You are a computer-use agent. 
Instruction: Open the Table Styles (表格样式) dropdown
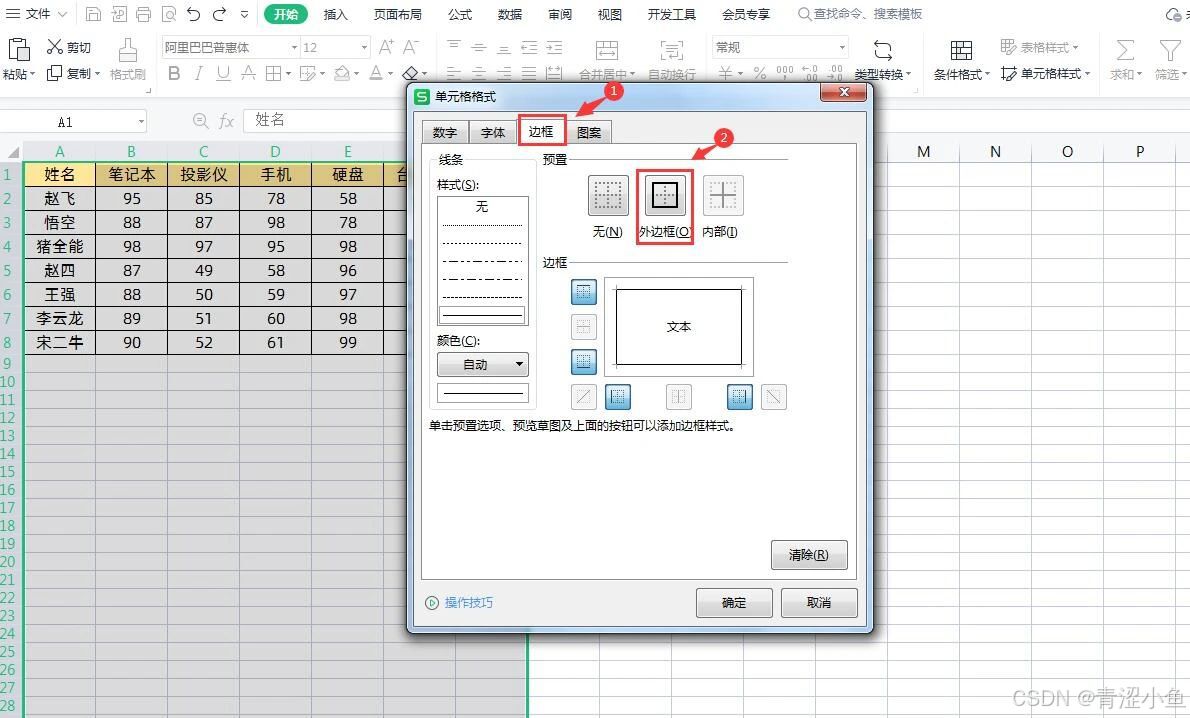coord(1039,47)
